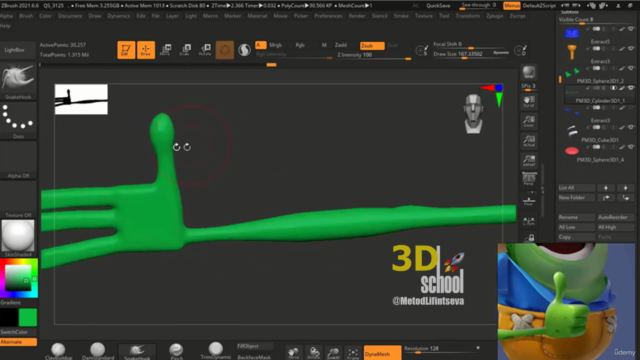The height and width of the screenshot is (360, 640).
Task: Click the AutoReorder button
Action: [x=616, y=217]
